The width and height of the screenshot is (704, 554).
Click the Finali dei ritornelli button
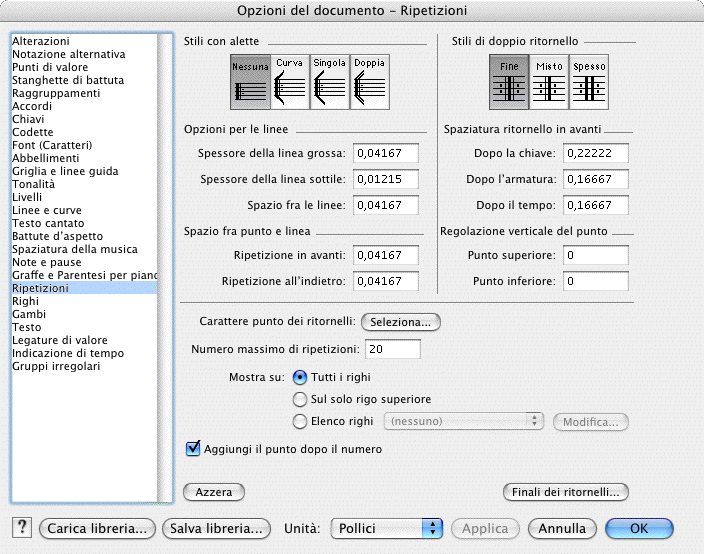(x=565, y=492)
